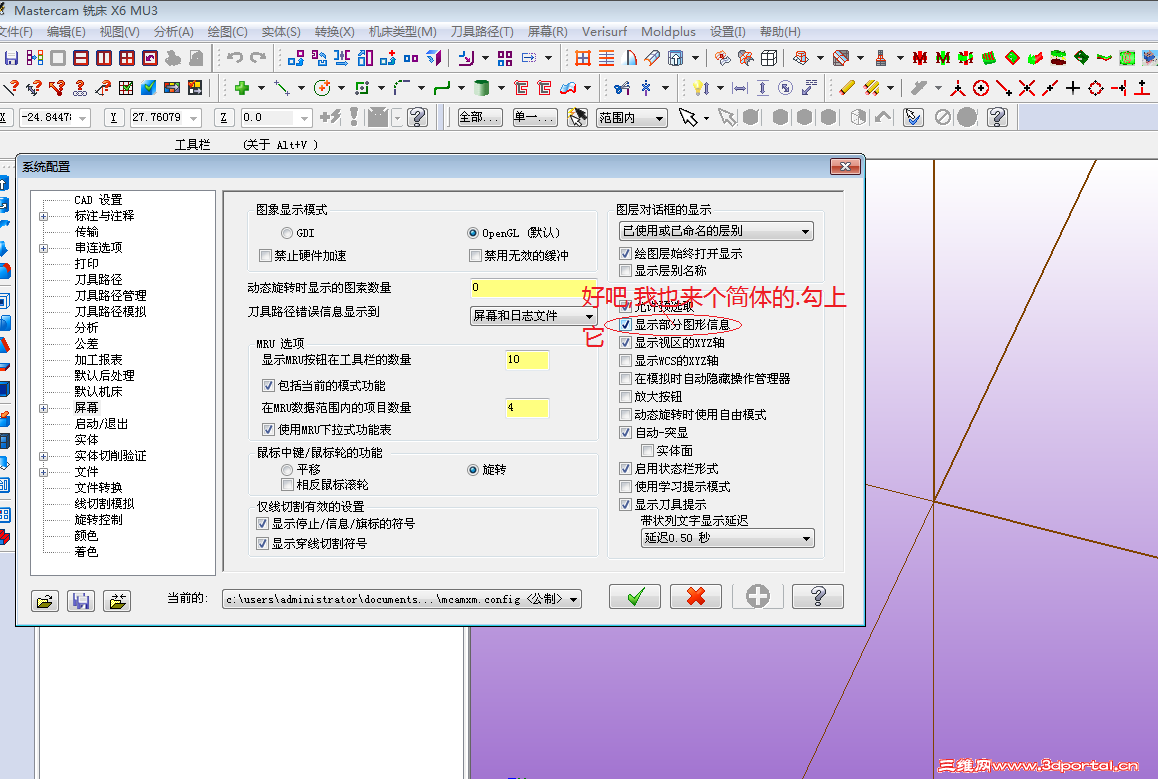The height and width of the screenshot is (779, 1158).
Task: Select the OpenGL (默认) radio button
Action: click(x=473, y=233)
